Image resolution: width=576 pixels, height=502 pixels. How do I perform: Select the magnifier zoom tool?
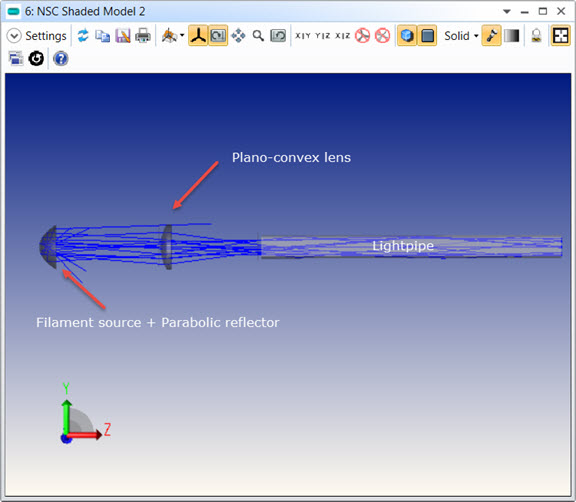(258, 36)
